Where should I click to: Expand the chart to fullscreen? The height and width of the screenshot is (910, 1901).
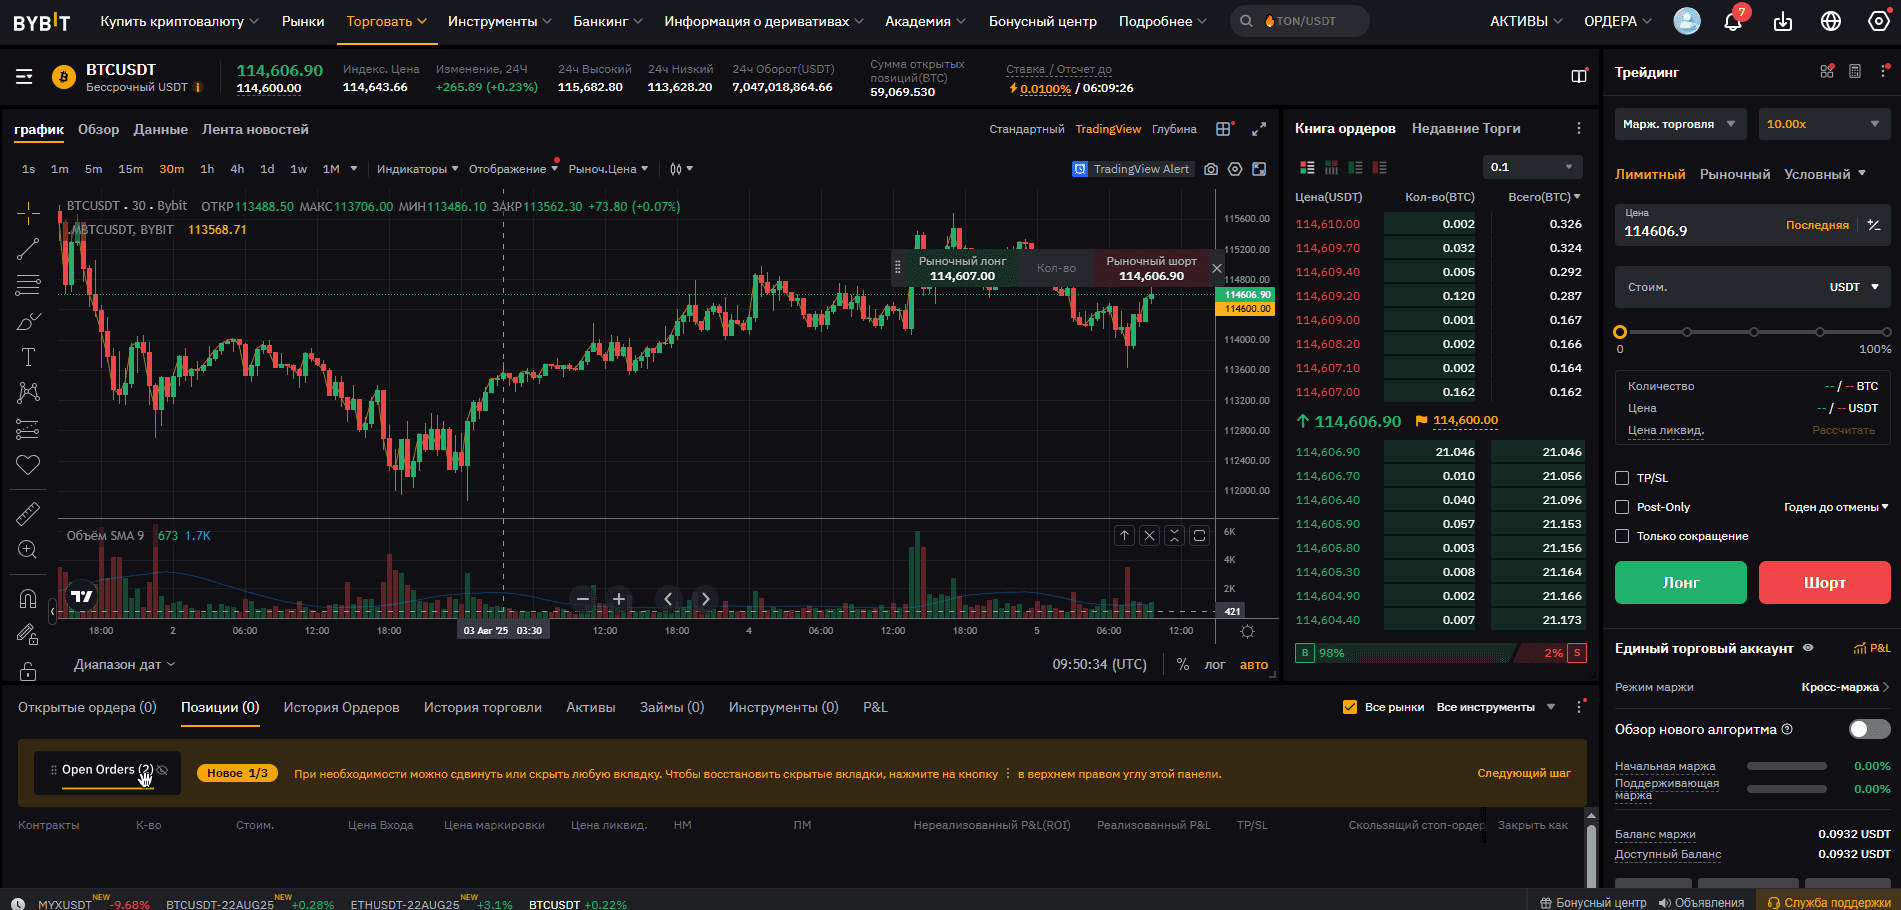pos(1259,129)
